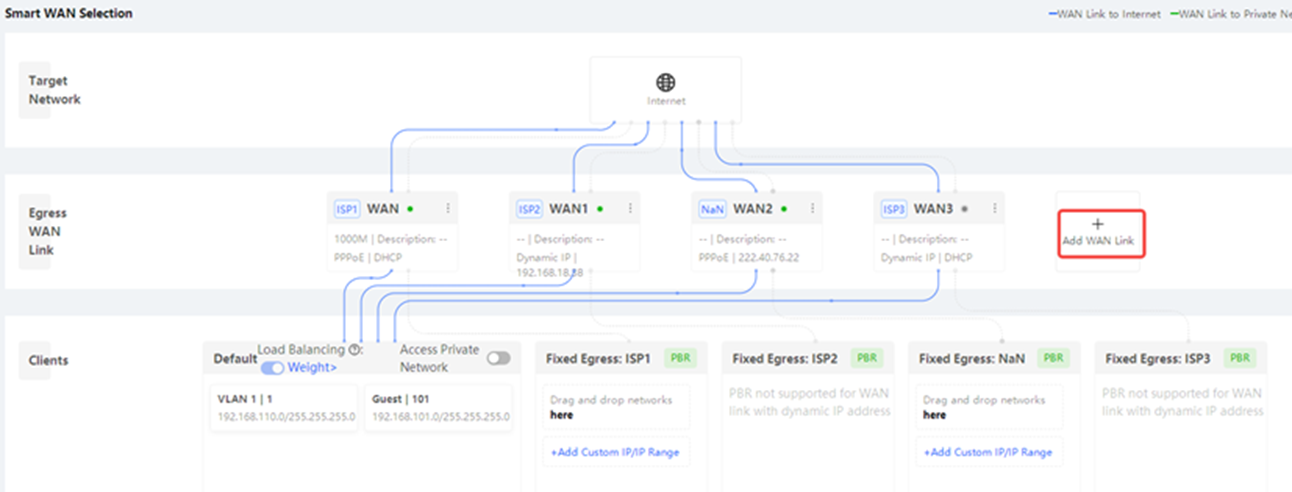Open the three-dot menu on WAN3 card
The height and width of the screenshot is (492, 1292).
(994, 209)
